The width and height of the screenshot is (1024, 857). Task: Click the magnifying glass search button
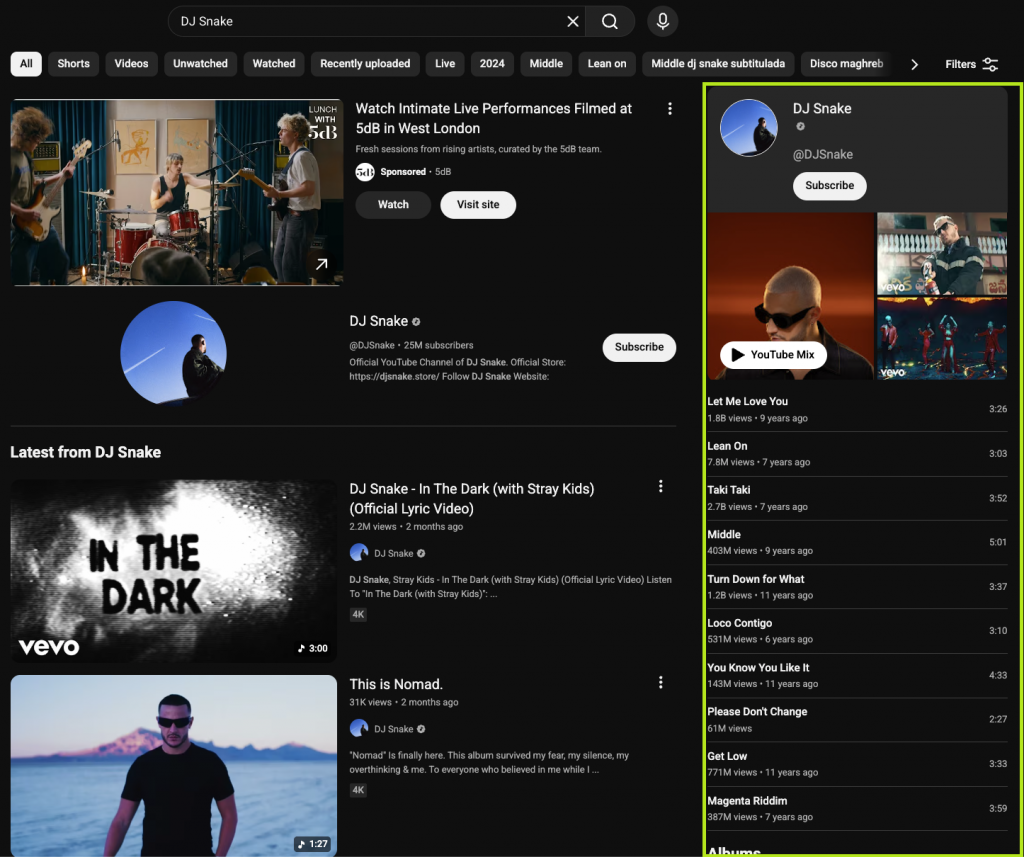(610, 21)
